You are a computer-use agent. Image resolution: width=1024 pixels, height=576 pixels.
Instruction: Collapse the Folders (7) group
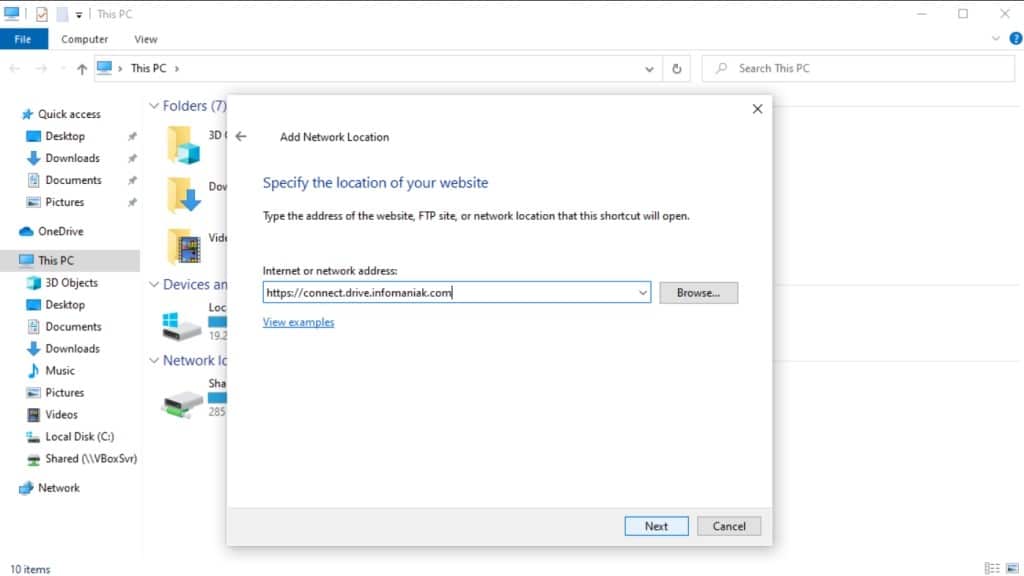tap(154, 106)
